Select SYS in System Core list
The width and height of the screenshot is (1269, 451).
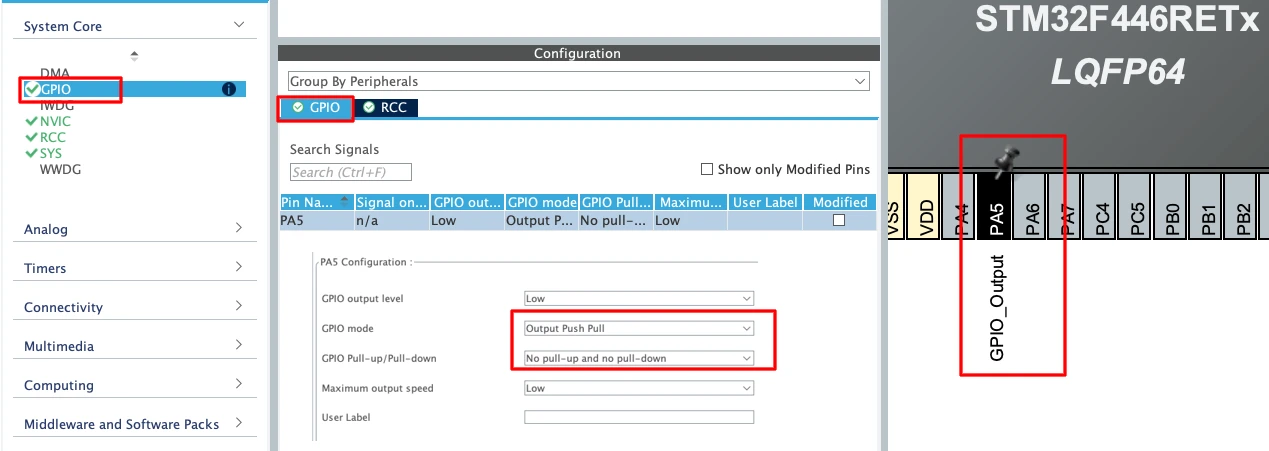click(x=51, y=153)
